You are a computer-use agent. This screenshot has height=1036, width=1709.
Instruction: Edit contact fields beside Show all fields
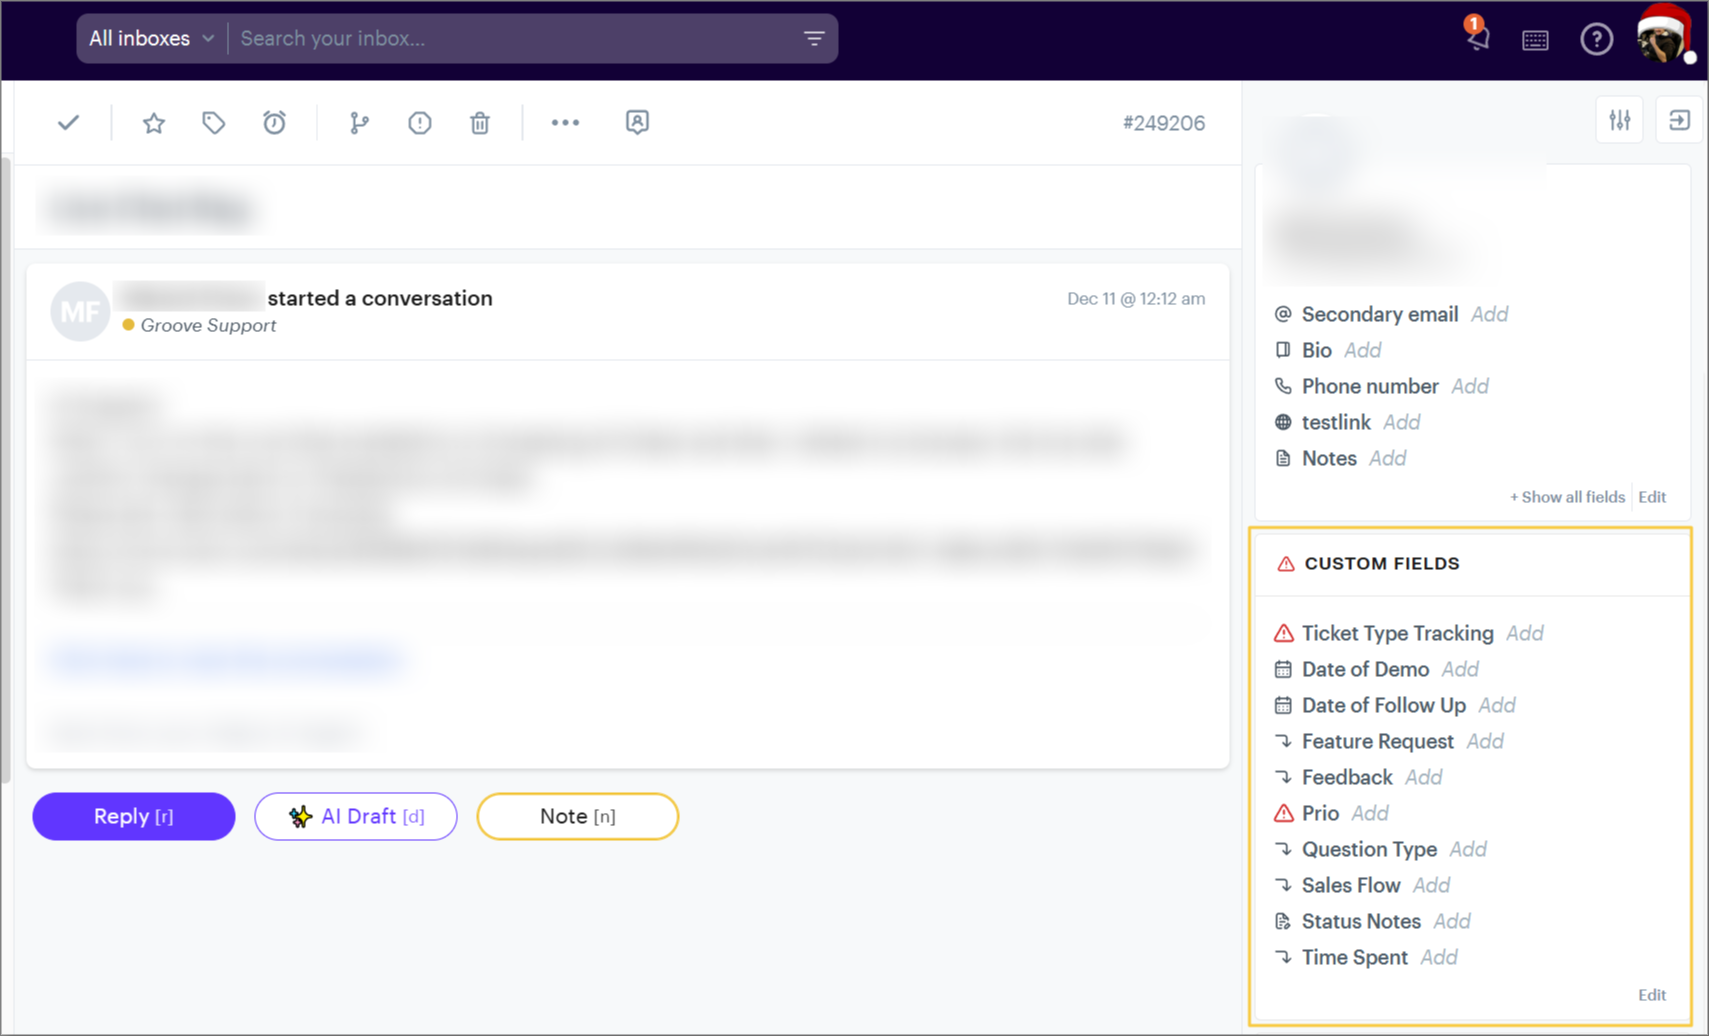1652,497
